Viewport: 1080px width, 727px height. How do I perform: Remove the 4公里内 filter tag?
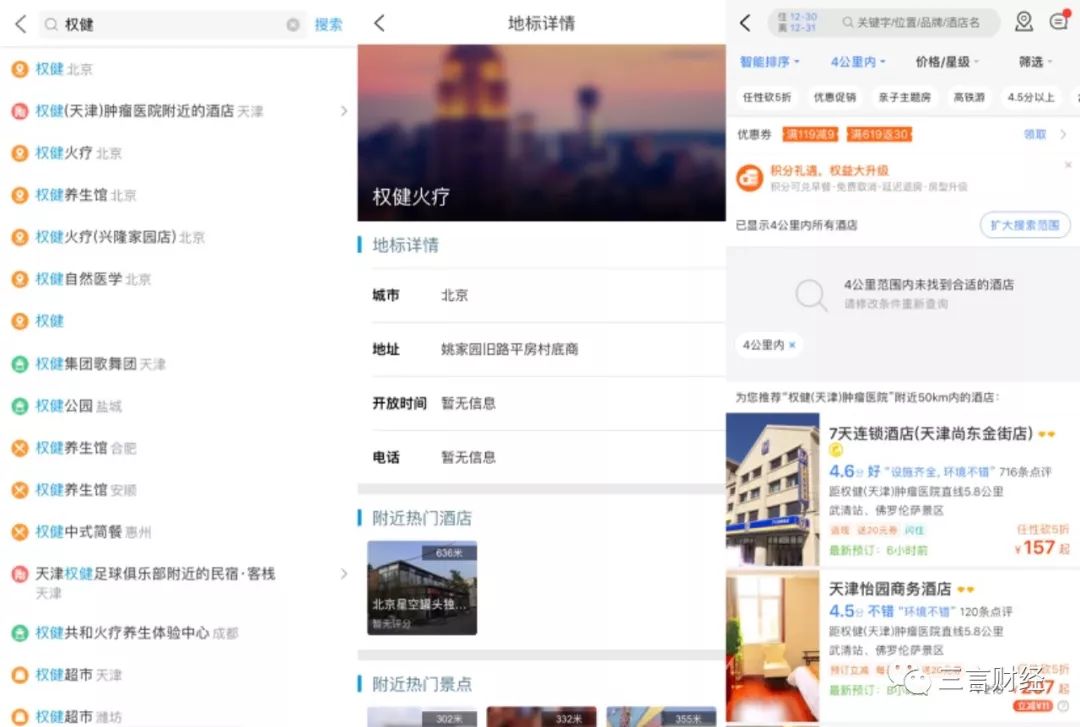click(x=792, y=345)
